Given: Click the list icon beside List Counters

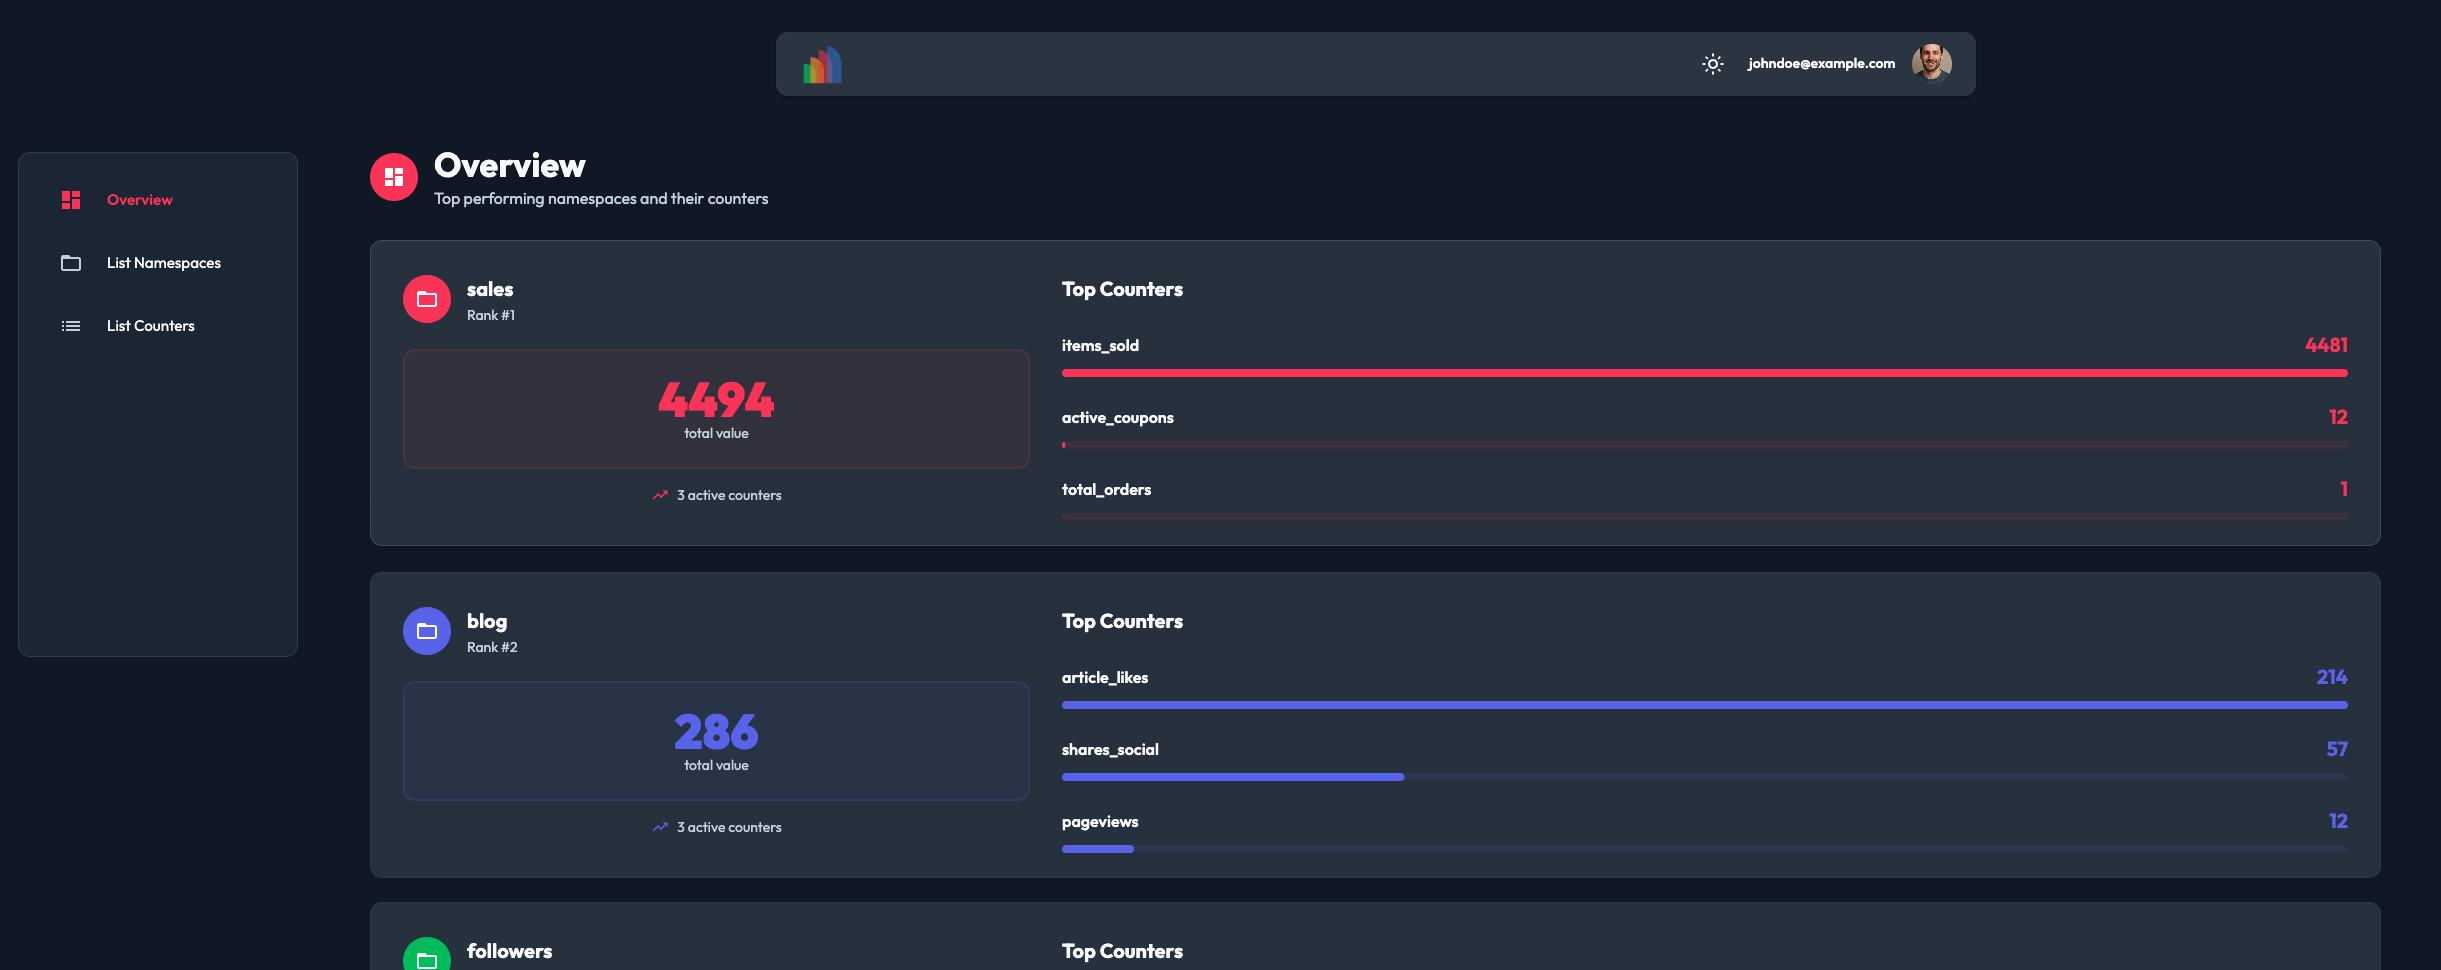Looking at the screenshot, I should pos(71,326).
